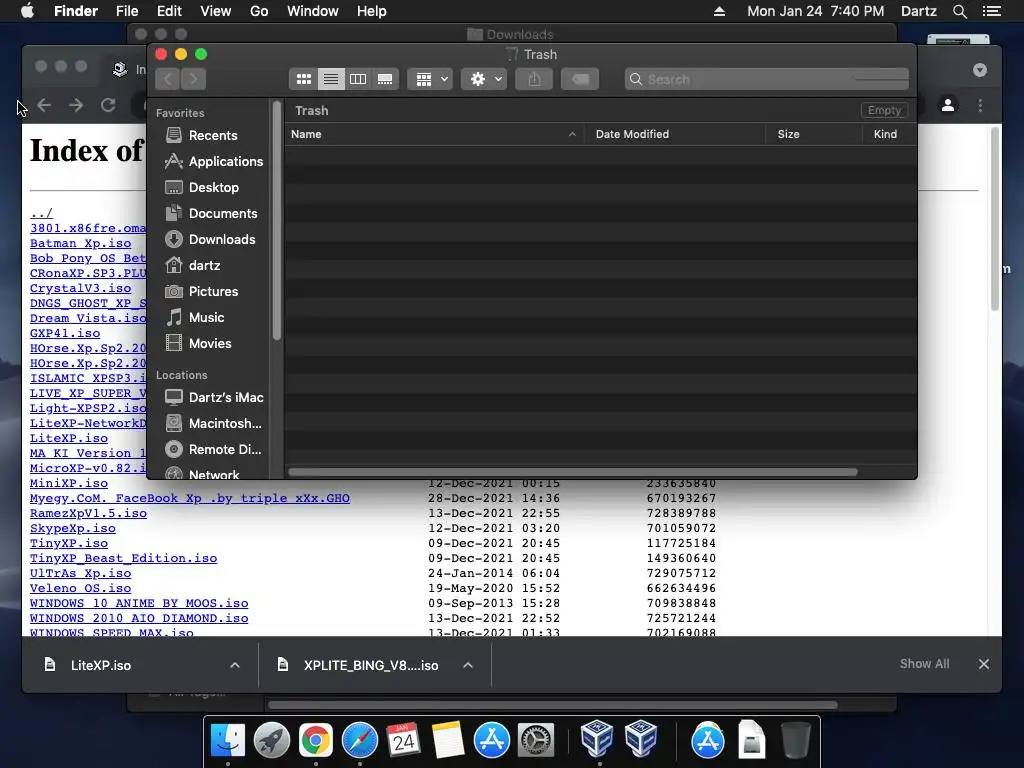Click the Empty trash button
Viewport: 1024px width, 768px height.
click(884, 110)
